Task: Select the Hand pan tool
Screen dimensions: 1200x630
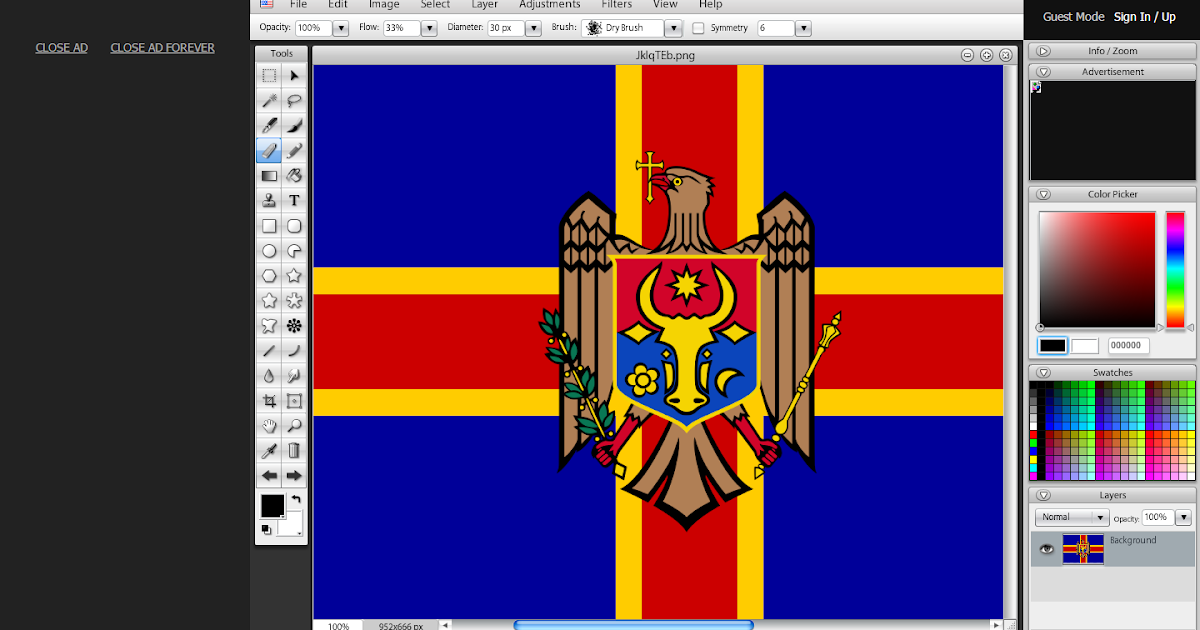Action: click(x=269, y=425)
